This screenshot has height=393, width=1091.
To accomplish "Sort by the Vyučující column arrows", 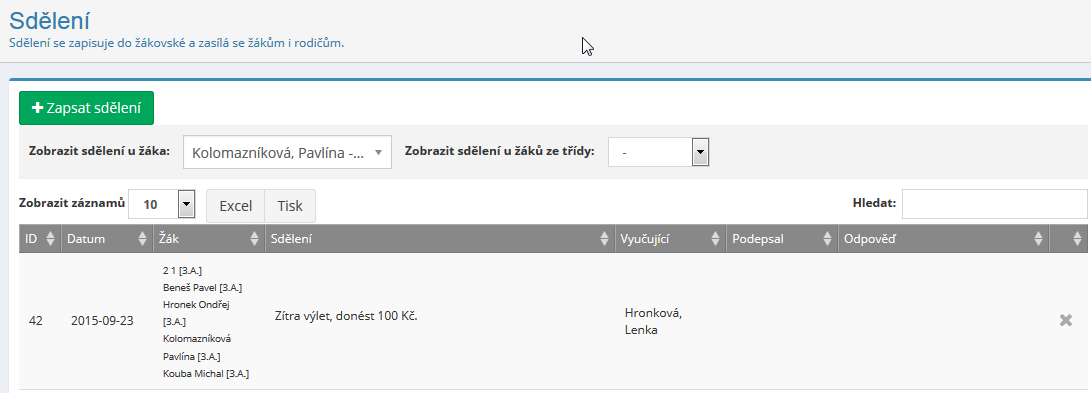I will 715,239.
